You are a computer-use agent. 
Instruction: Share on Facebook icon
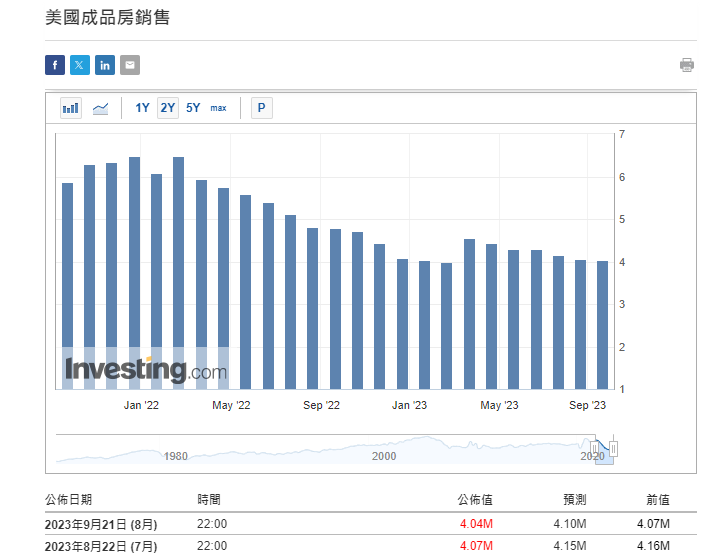55,65
